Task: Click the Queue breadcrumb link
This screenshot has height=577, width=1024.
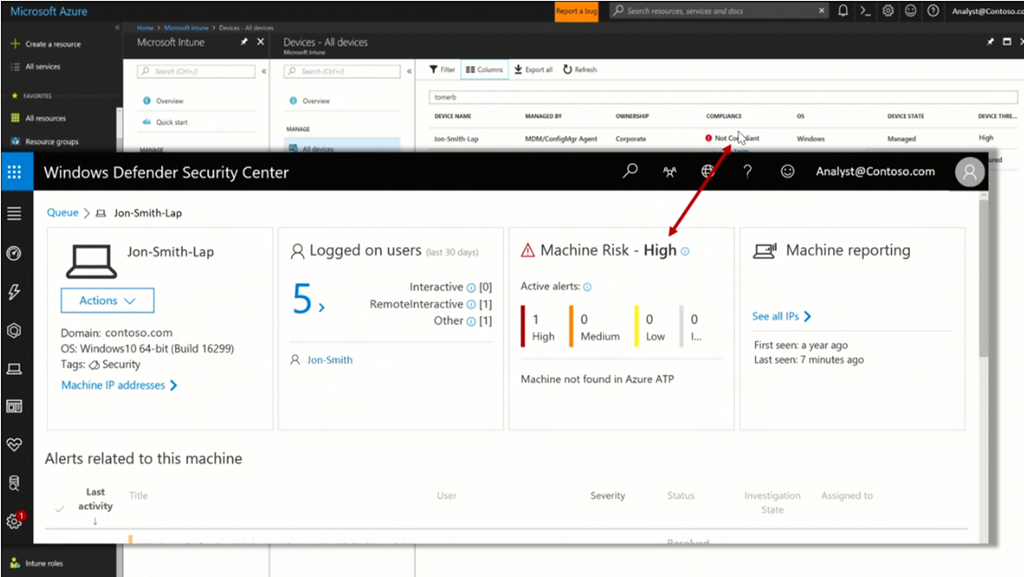Action: click(x=62, y=213)
